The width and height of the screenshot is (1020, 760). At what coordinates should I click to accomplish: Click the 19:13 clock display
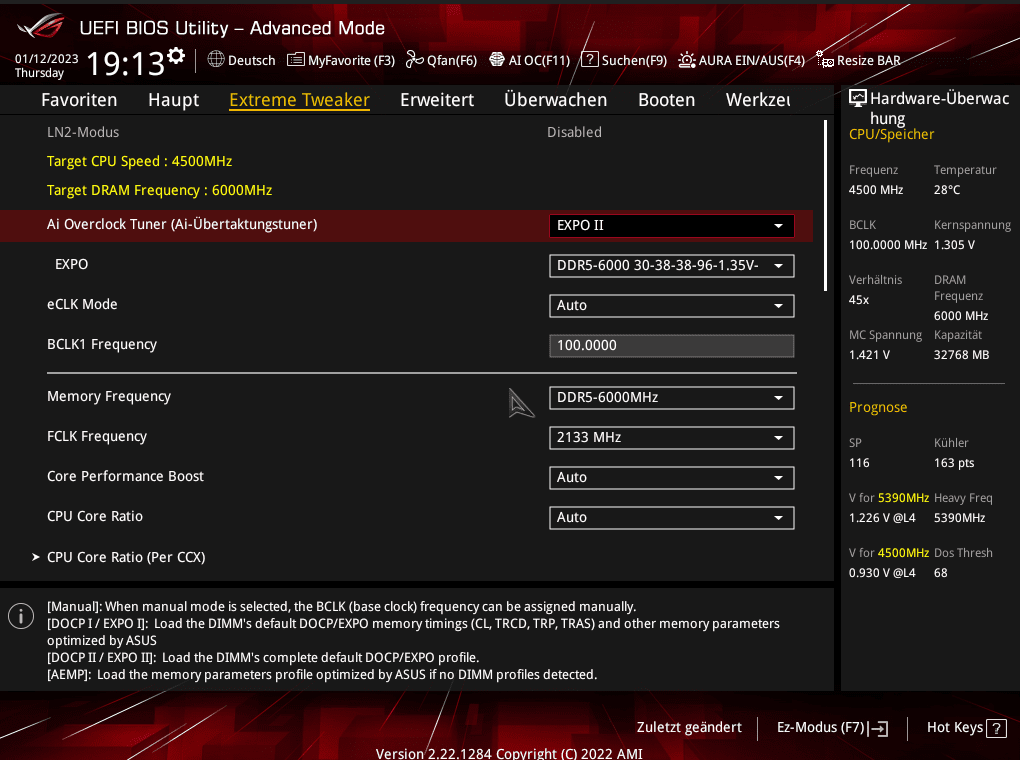(126, 64)
